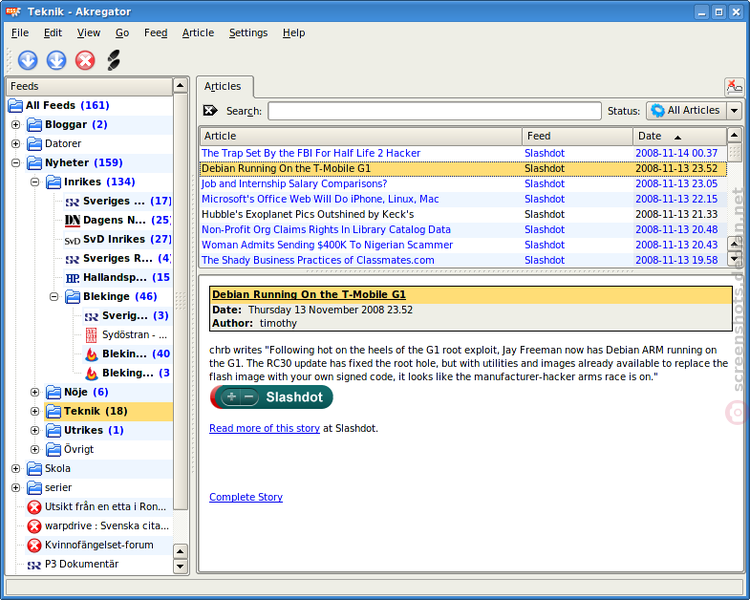Collapse the Blekinge folder
Screen dimensions: 750x600
[54, 297]
